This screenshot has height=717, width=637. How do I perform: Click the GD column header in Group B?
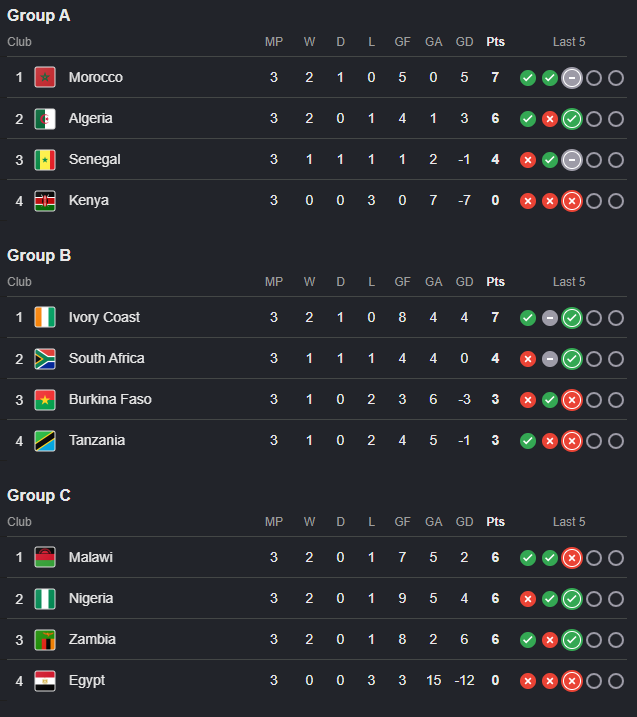pos(464,282)
